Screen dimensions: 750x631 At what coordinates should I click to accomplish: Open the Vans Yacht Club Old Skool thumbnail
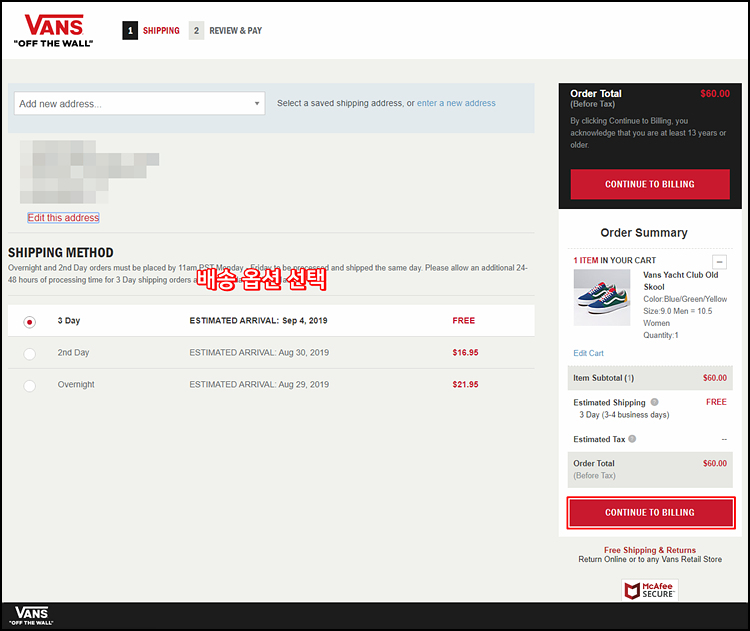(602, 298)
